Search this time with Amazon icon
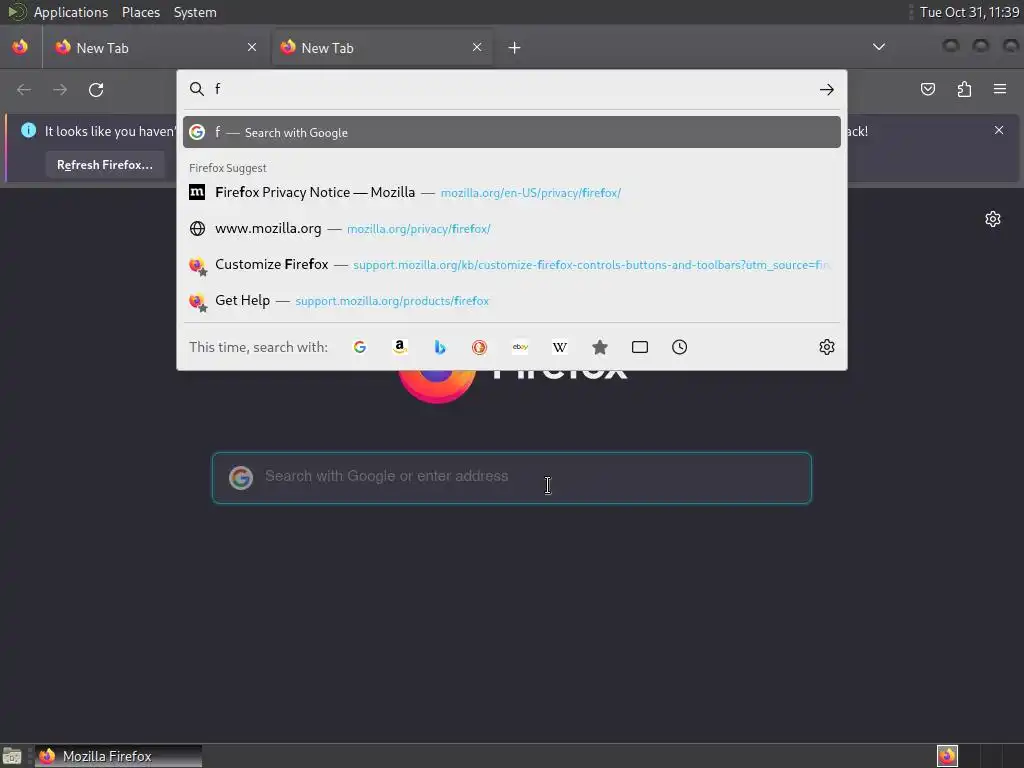 (x=400, y=347)
